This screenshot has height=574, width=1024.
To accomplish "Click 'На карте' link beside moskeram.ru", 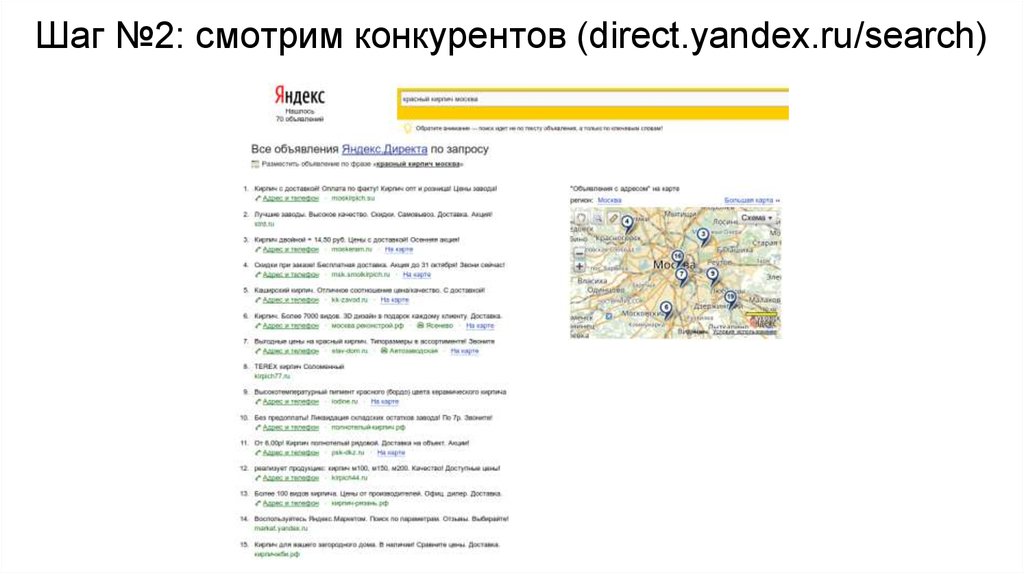I will click(x=398, y=249).
